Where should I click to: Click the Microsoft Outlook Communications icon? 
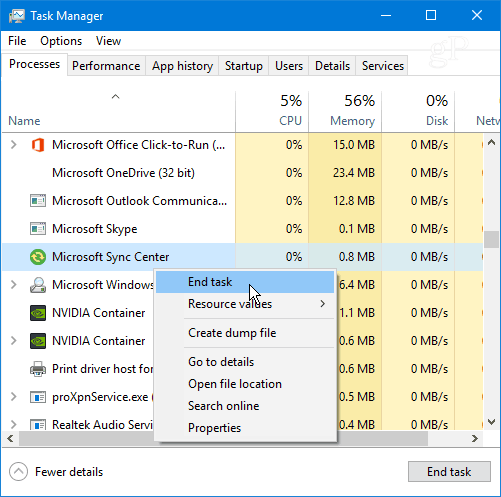click(38, 201)
